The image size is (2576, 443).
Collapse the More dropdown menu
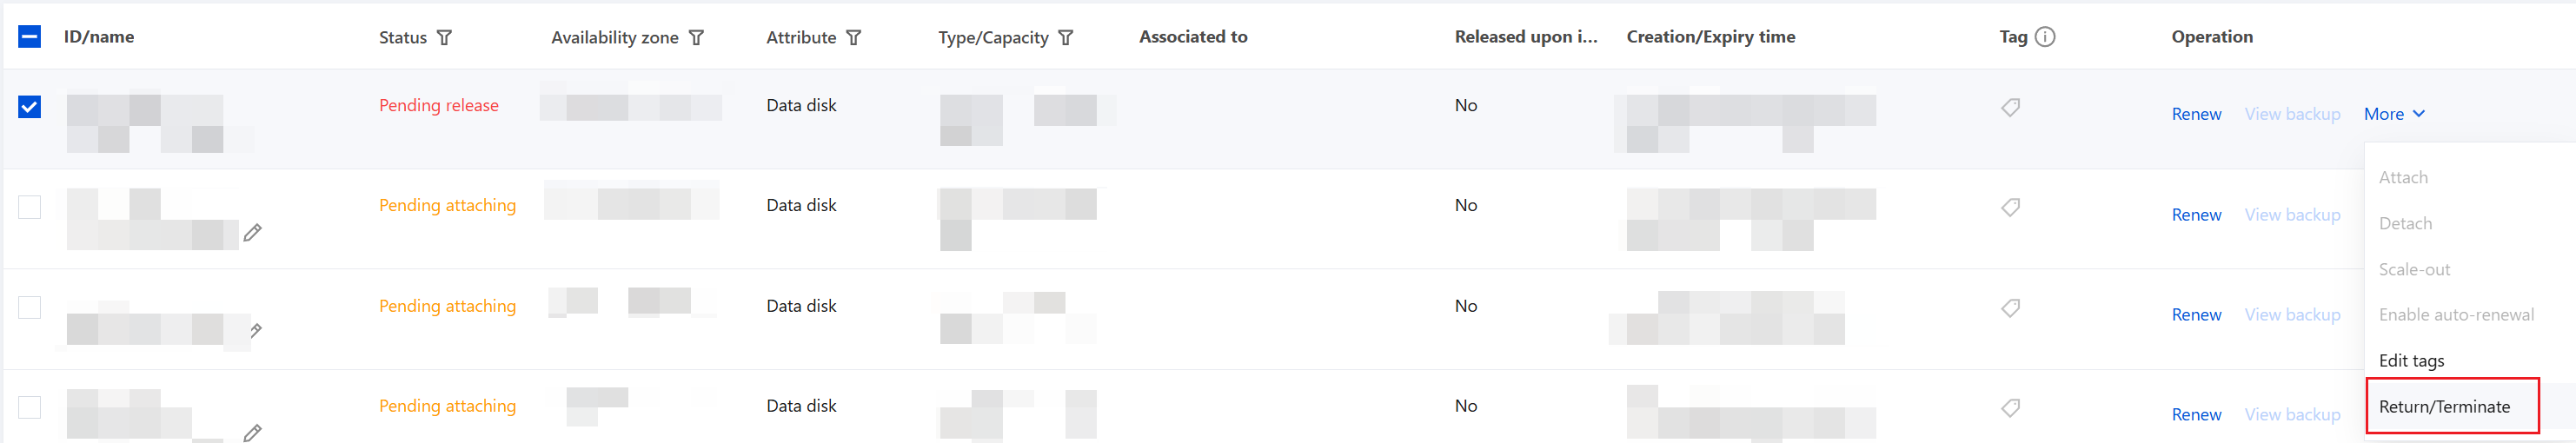click(x=2394, y=114)
